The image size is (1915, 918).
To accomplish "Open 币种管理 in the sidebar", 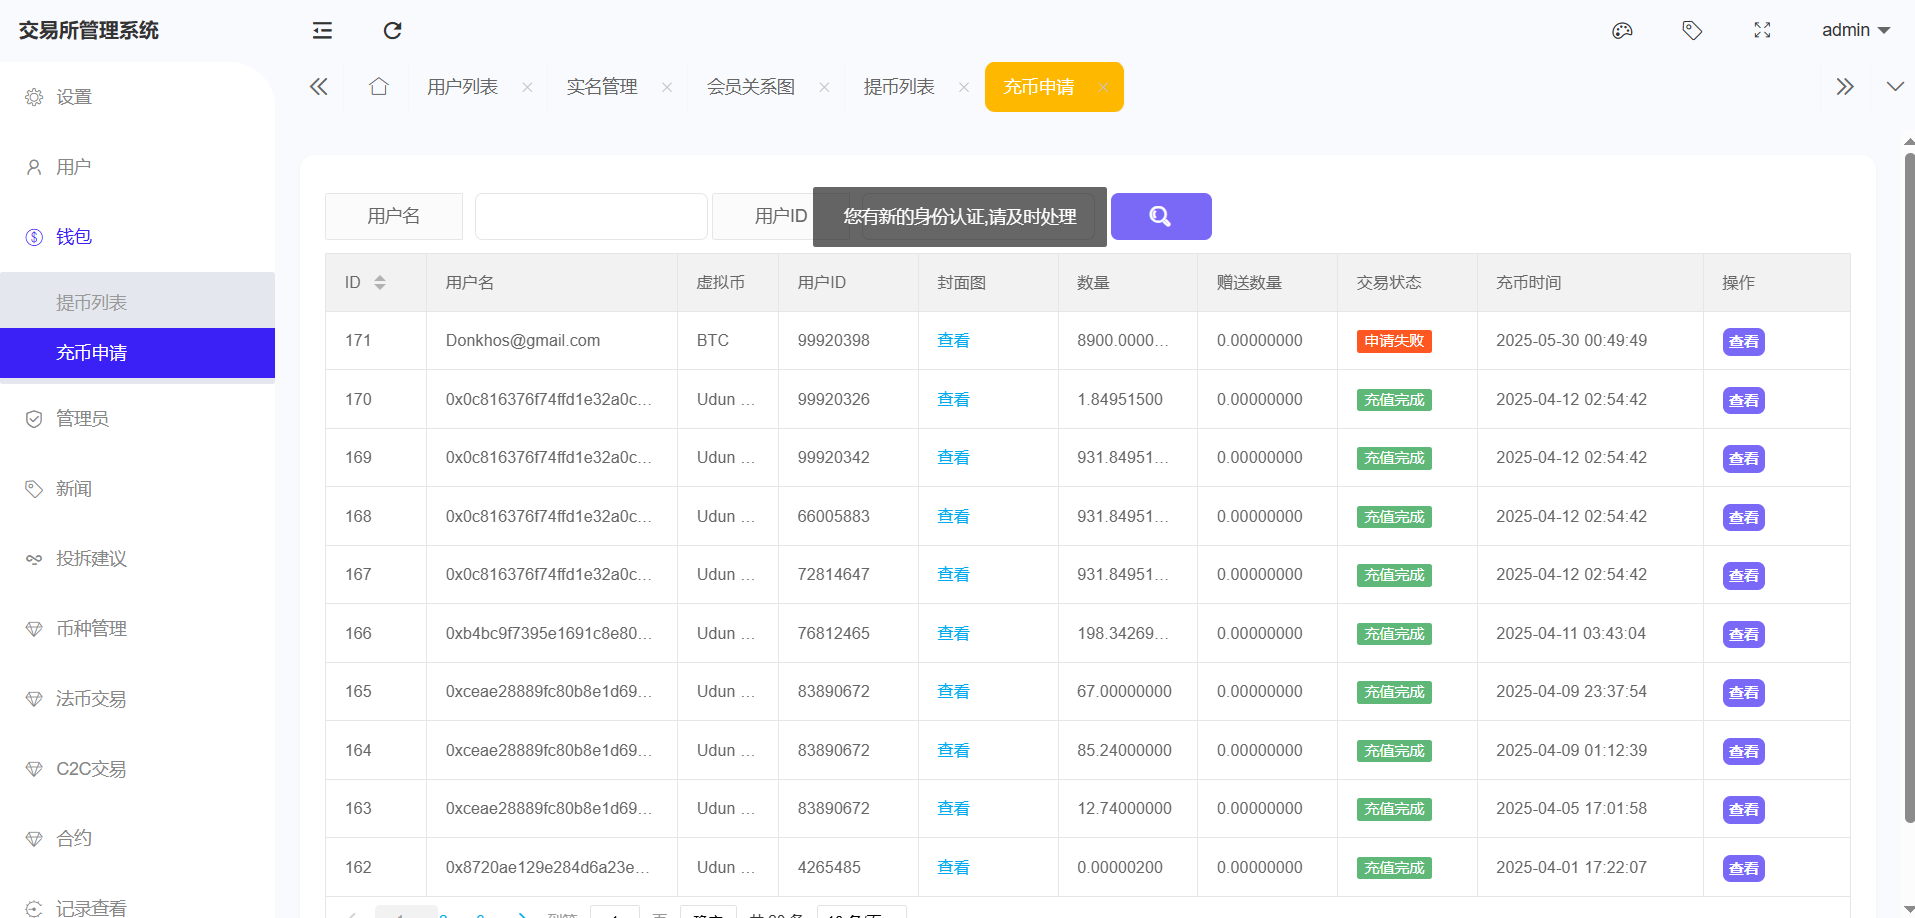I will (91, 629).
